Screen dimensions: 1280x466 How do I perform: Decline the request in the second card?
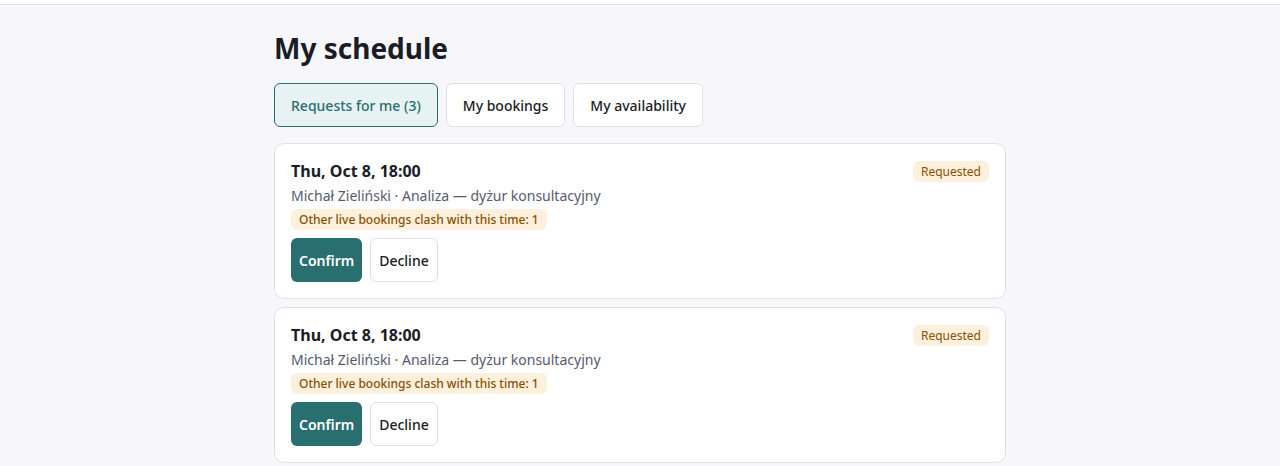click(x=404, y=424)
